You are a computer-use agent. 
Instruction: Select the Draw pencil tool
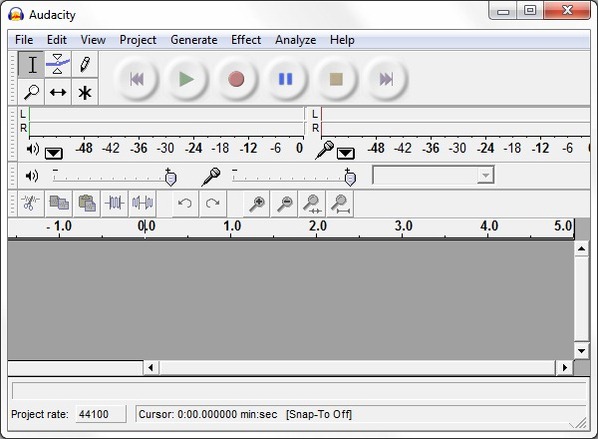click(85, 64)
